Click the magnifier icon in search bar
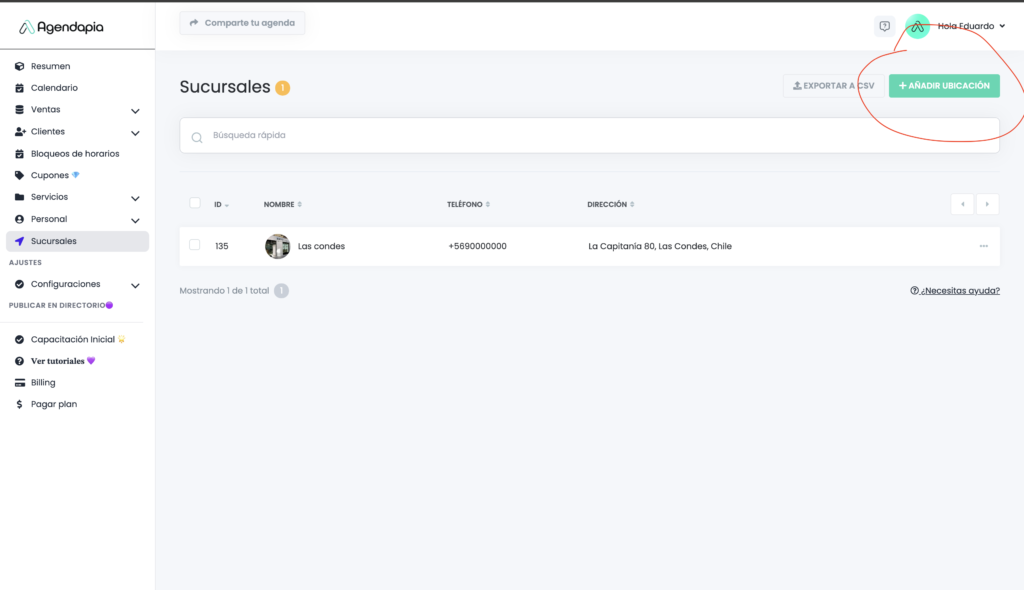Viewport: 1024px width, 590px height. pyautogui.click(x=197, y=136)
